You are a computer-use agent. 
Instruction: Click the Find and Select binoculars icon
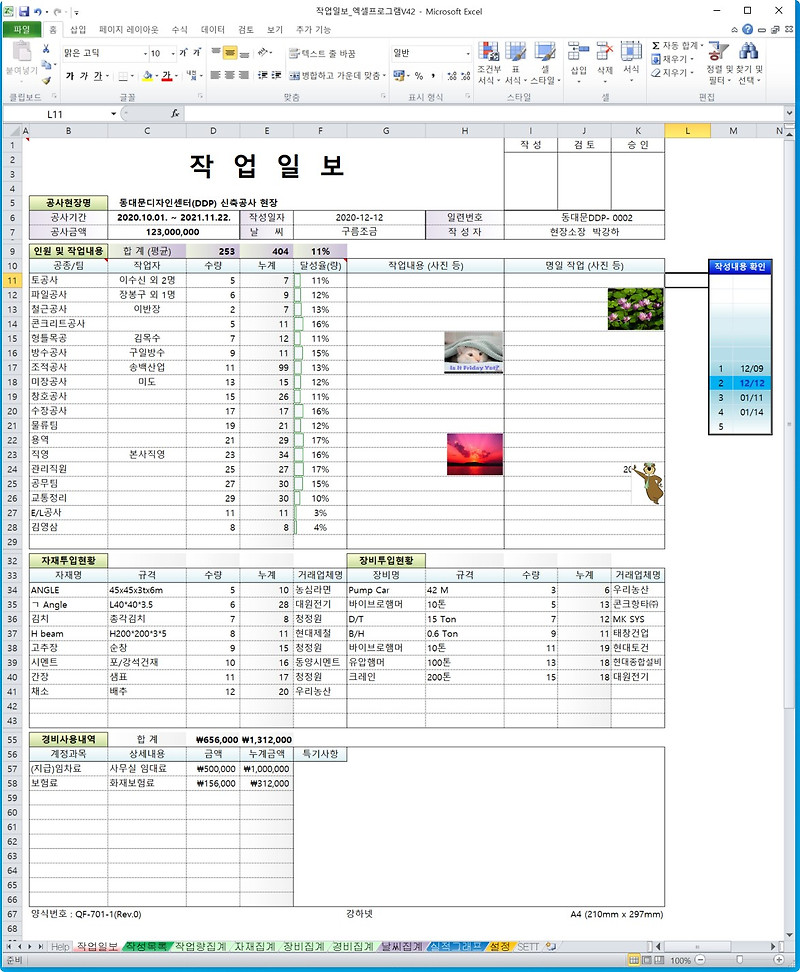pos(749,52)
